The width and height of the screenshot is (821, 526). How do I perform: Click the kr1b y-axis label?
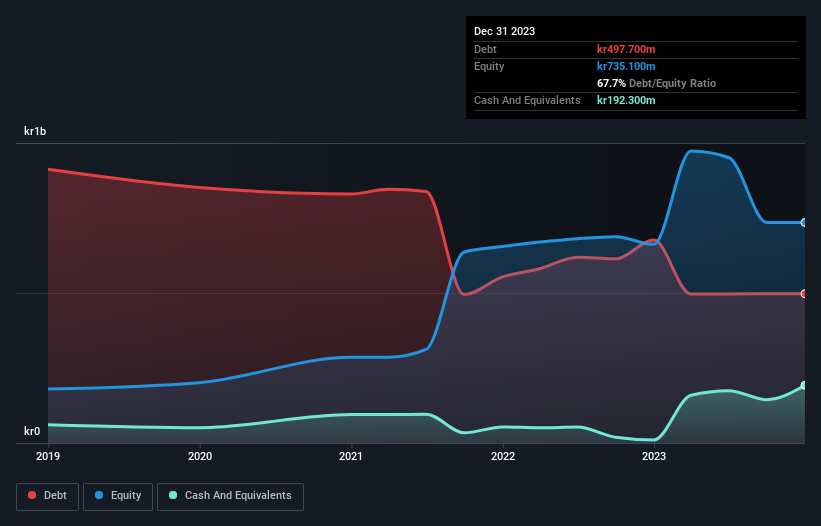coord(35,131)
